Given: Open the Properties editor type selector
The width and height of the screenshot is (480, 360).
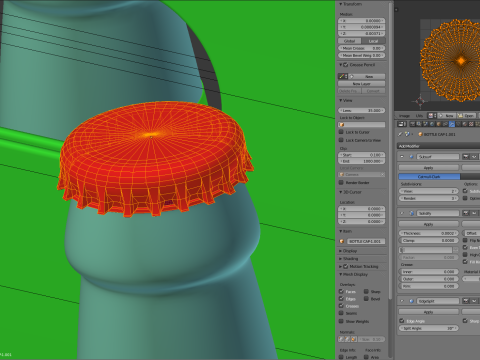Looking at the screenshot, I should [402, 124].
